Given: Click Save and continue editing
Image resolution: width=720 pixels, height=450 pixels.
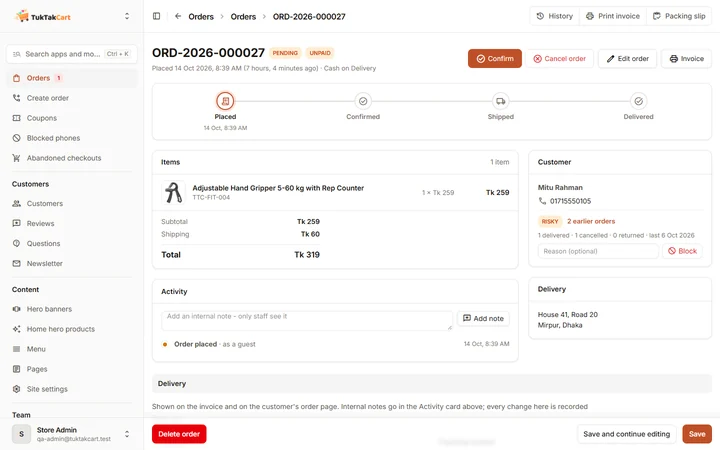Looking at the screenshot, I should click(626, 434).
